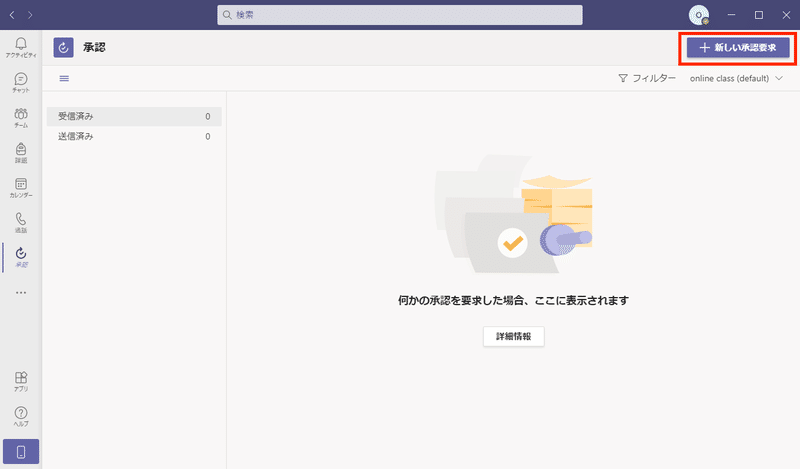Open the Activity bell icon
This screenshot has height=469, width=800.
tap(21, 47)
